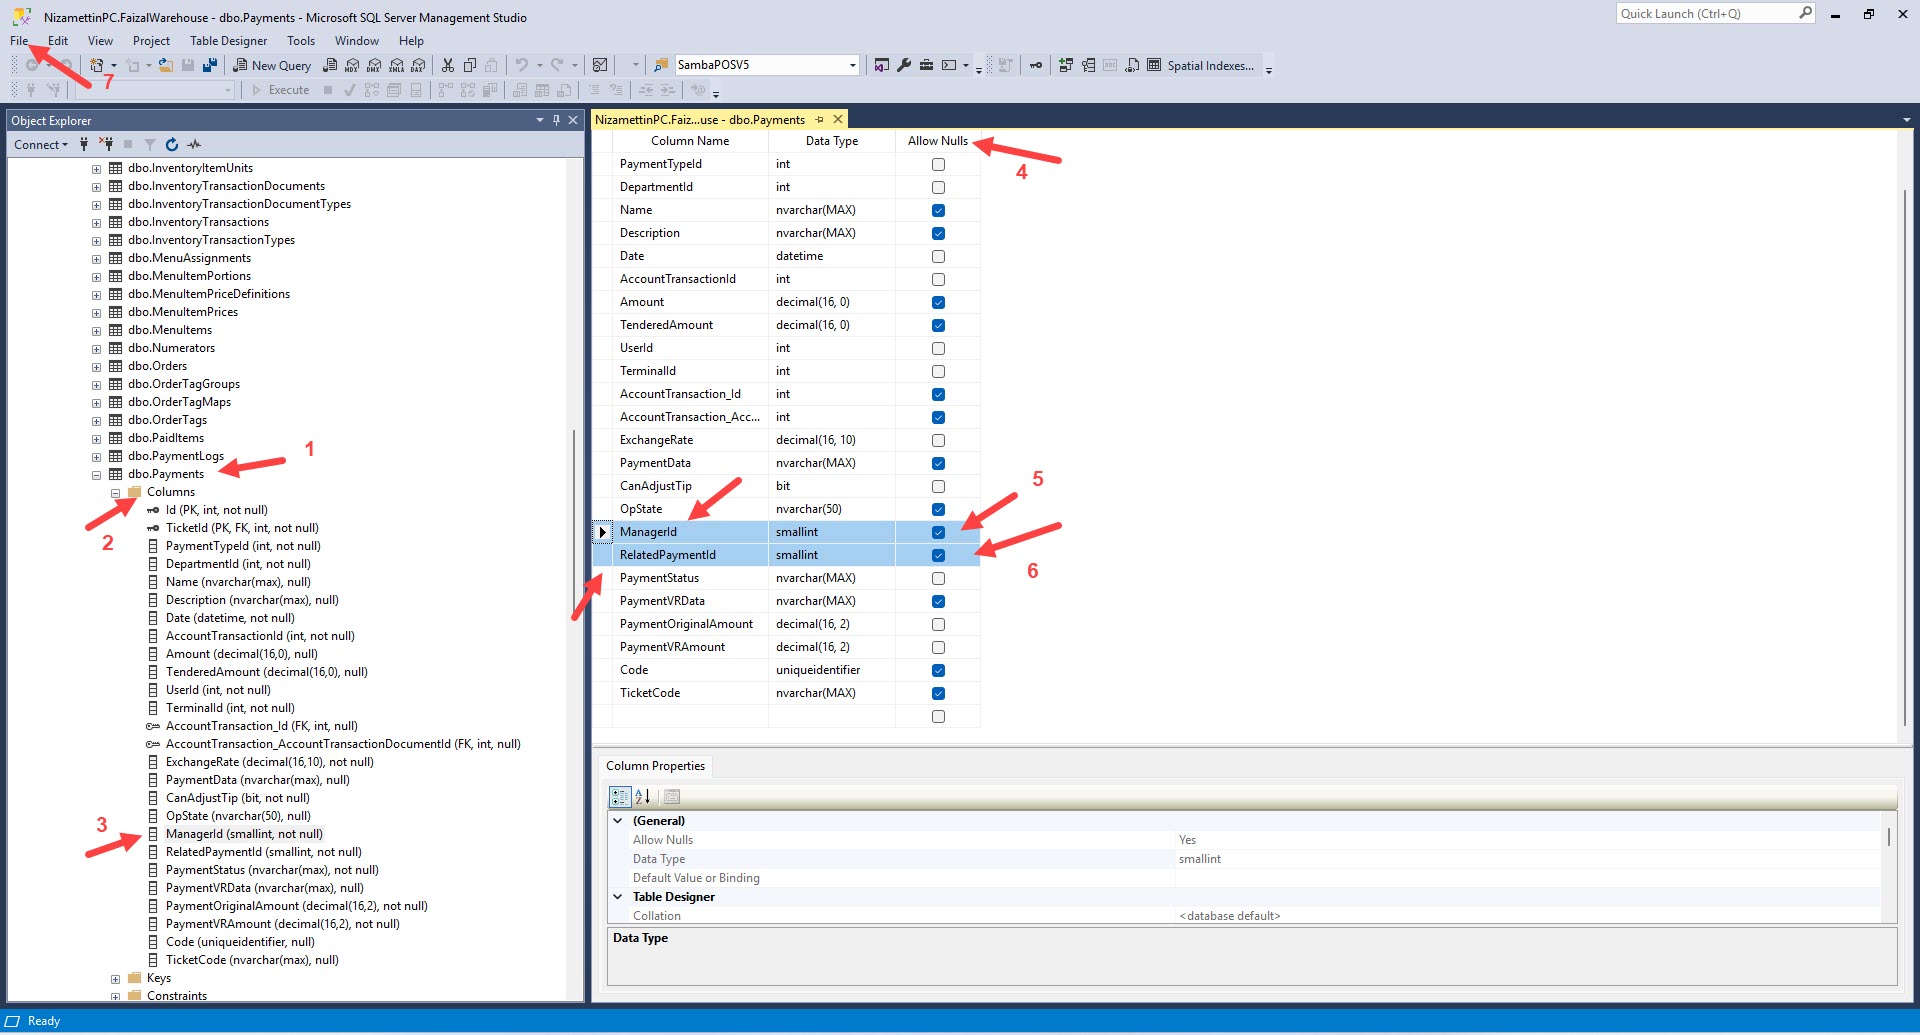Enable Allow Nulls for PaymentStatus

coord(938,579)
